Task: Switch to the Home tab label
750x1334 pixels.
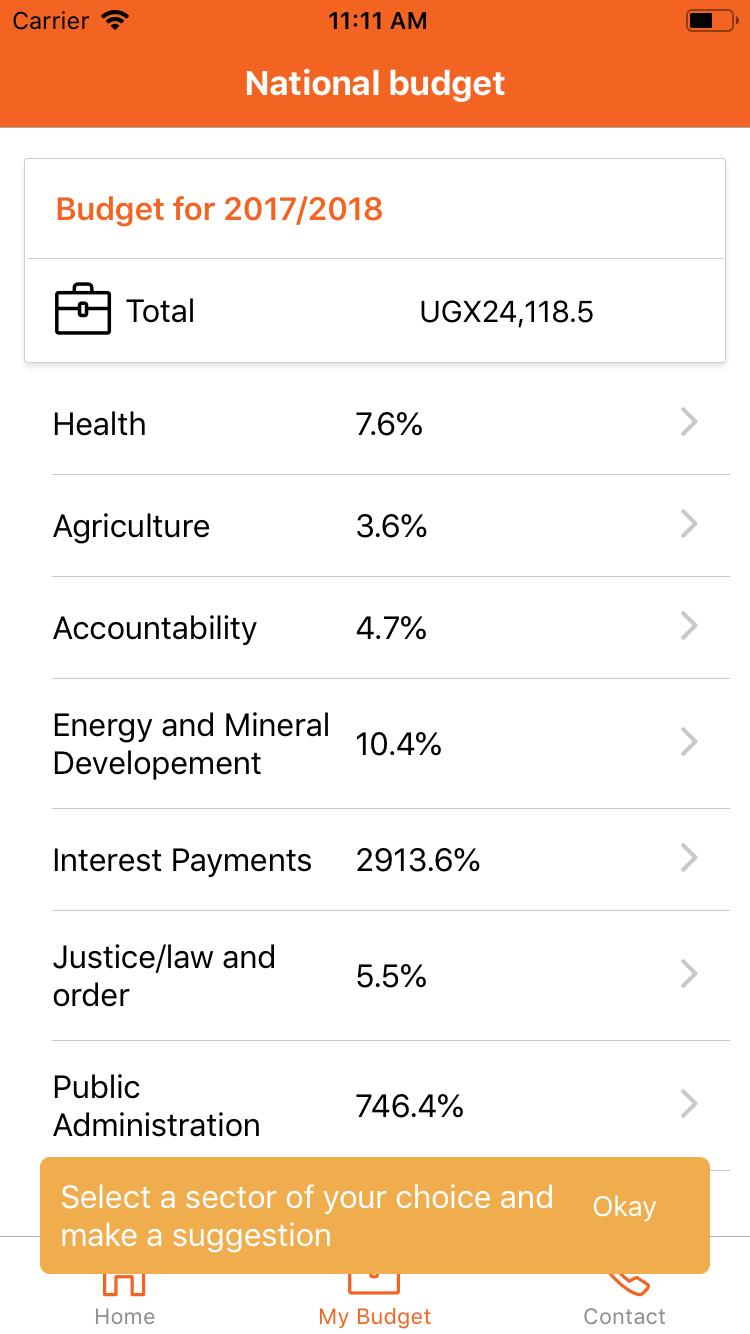Action: point(125,1316)
